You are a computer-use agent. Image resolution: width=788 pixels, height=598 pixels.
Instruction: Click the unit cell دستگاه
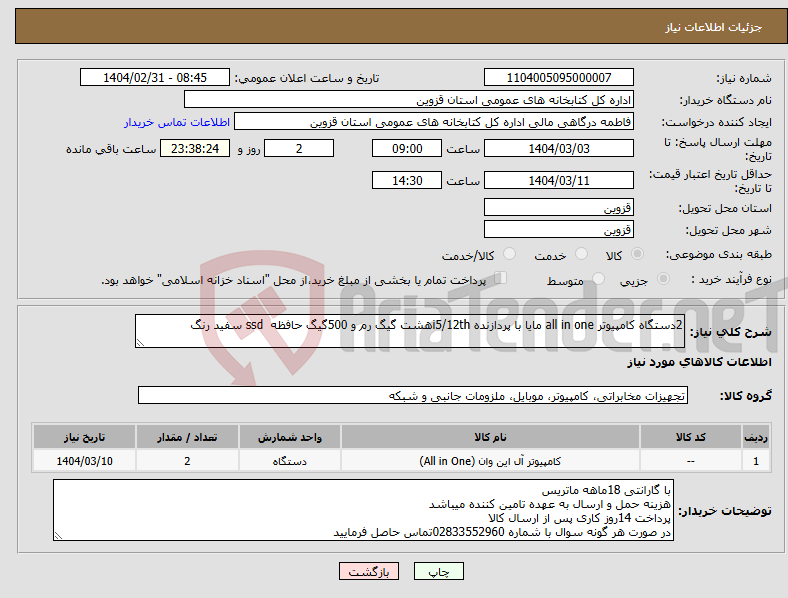point(290,461)
